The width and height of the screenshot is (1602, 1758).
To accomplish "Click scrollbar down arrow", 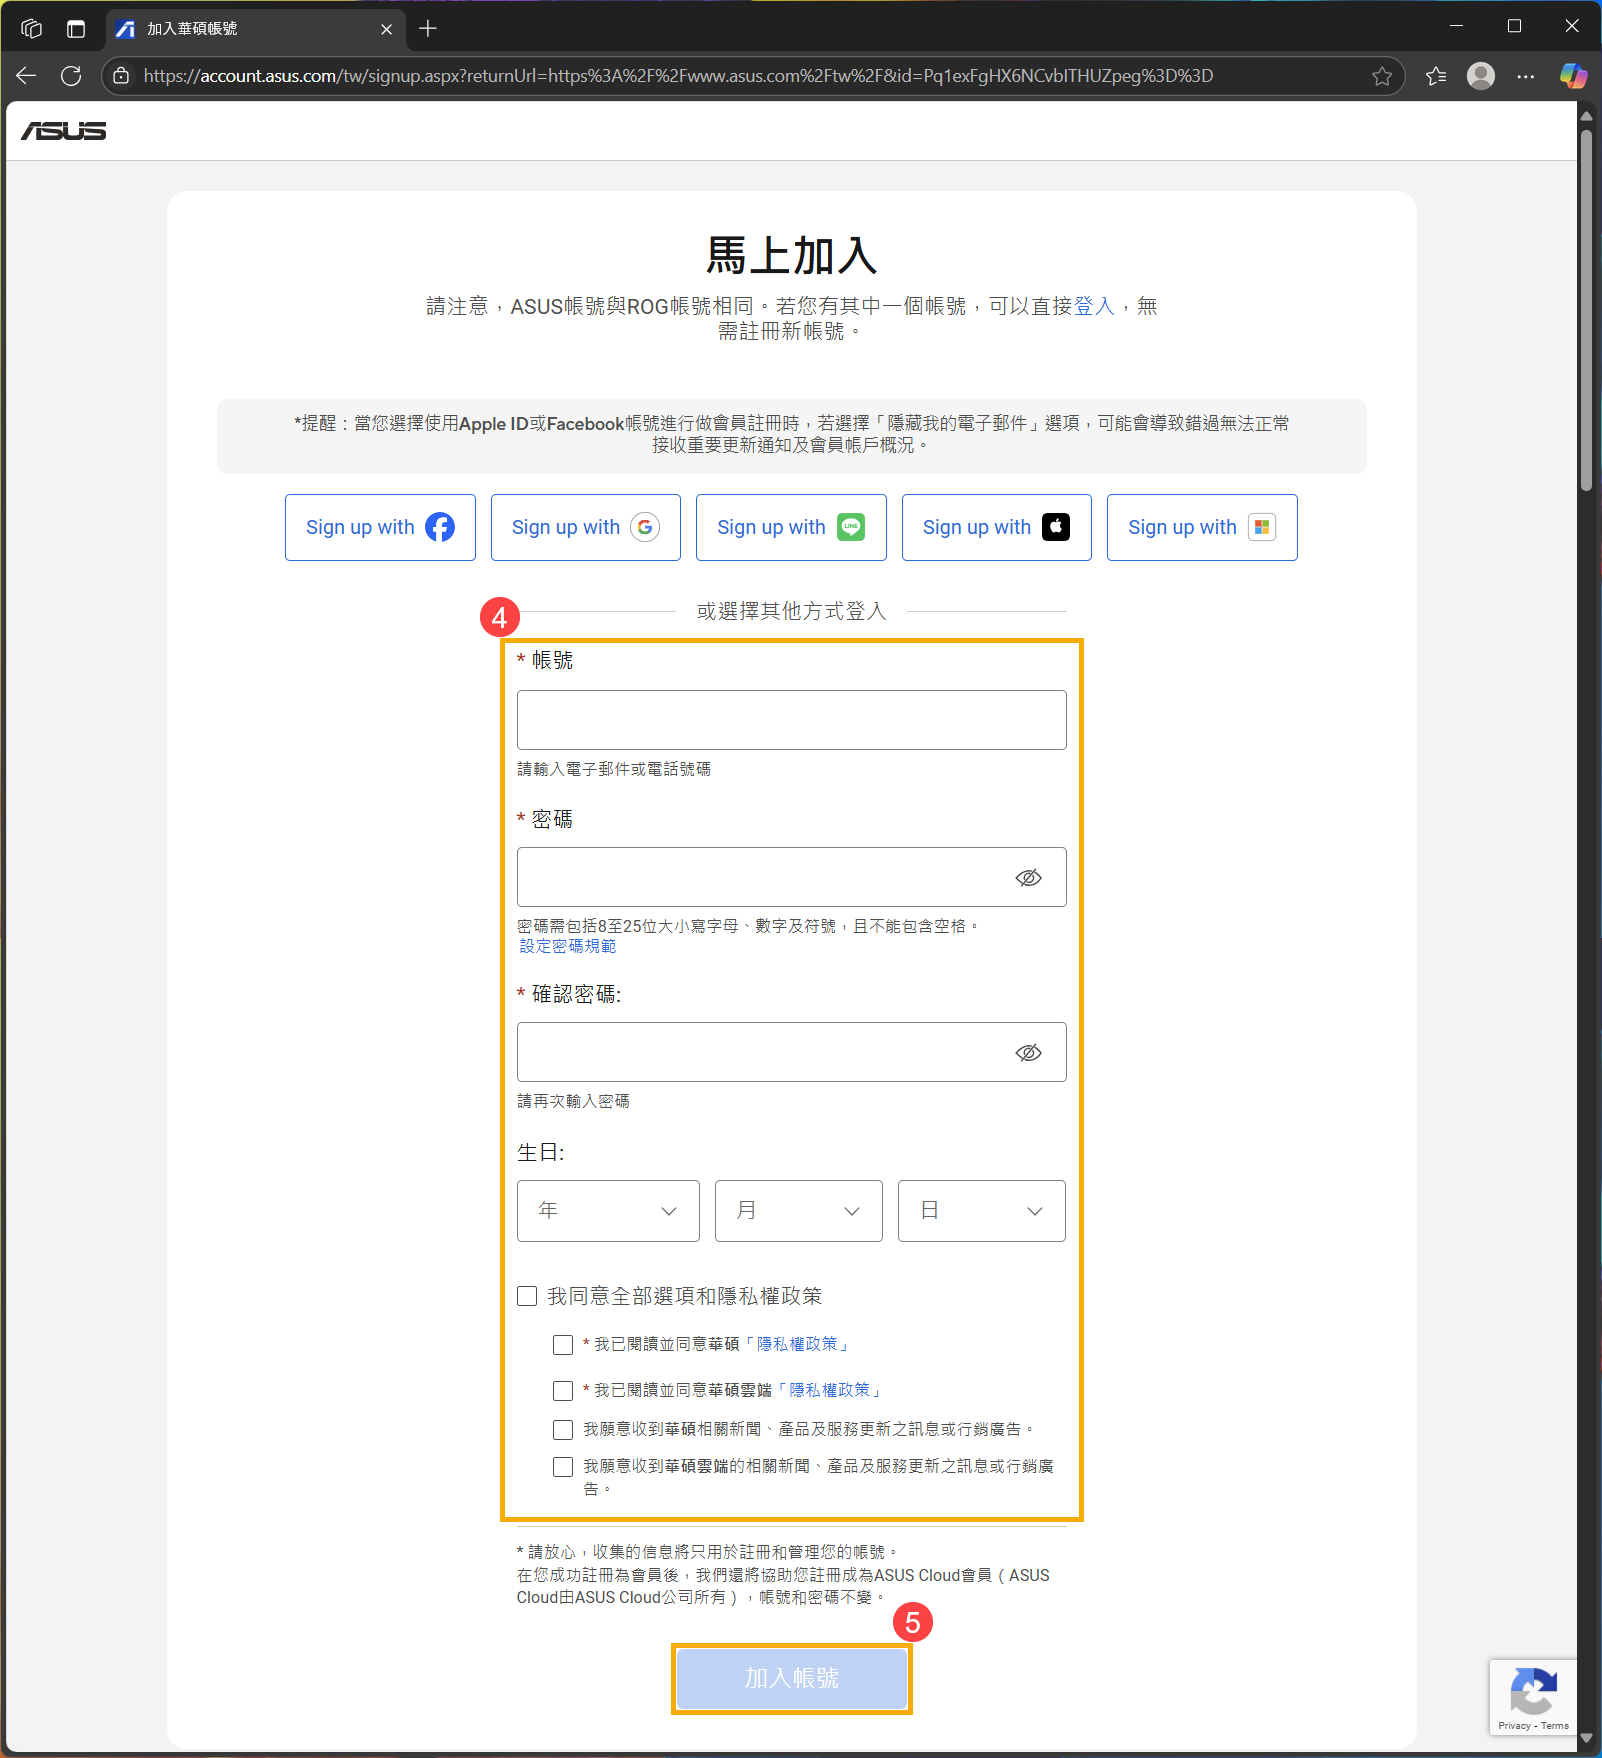I will point(1586,1740).
